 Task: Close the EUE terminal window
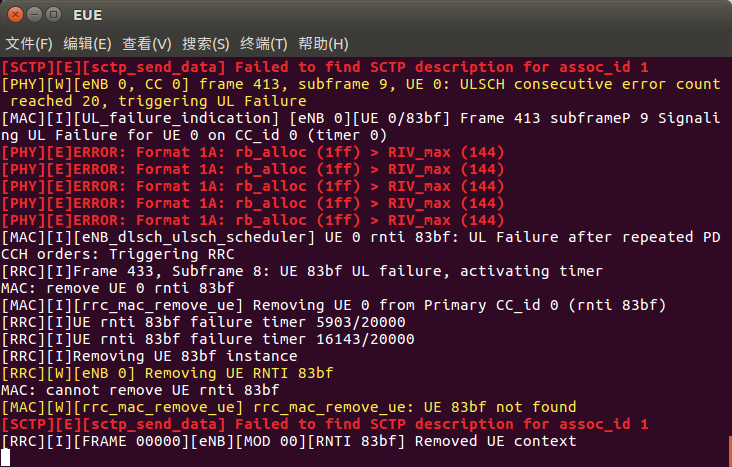pos(15,14)
